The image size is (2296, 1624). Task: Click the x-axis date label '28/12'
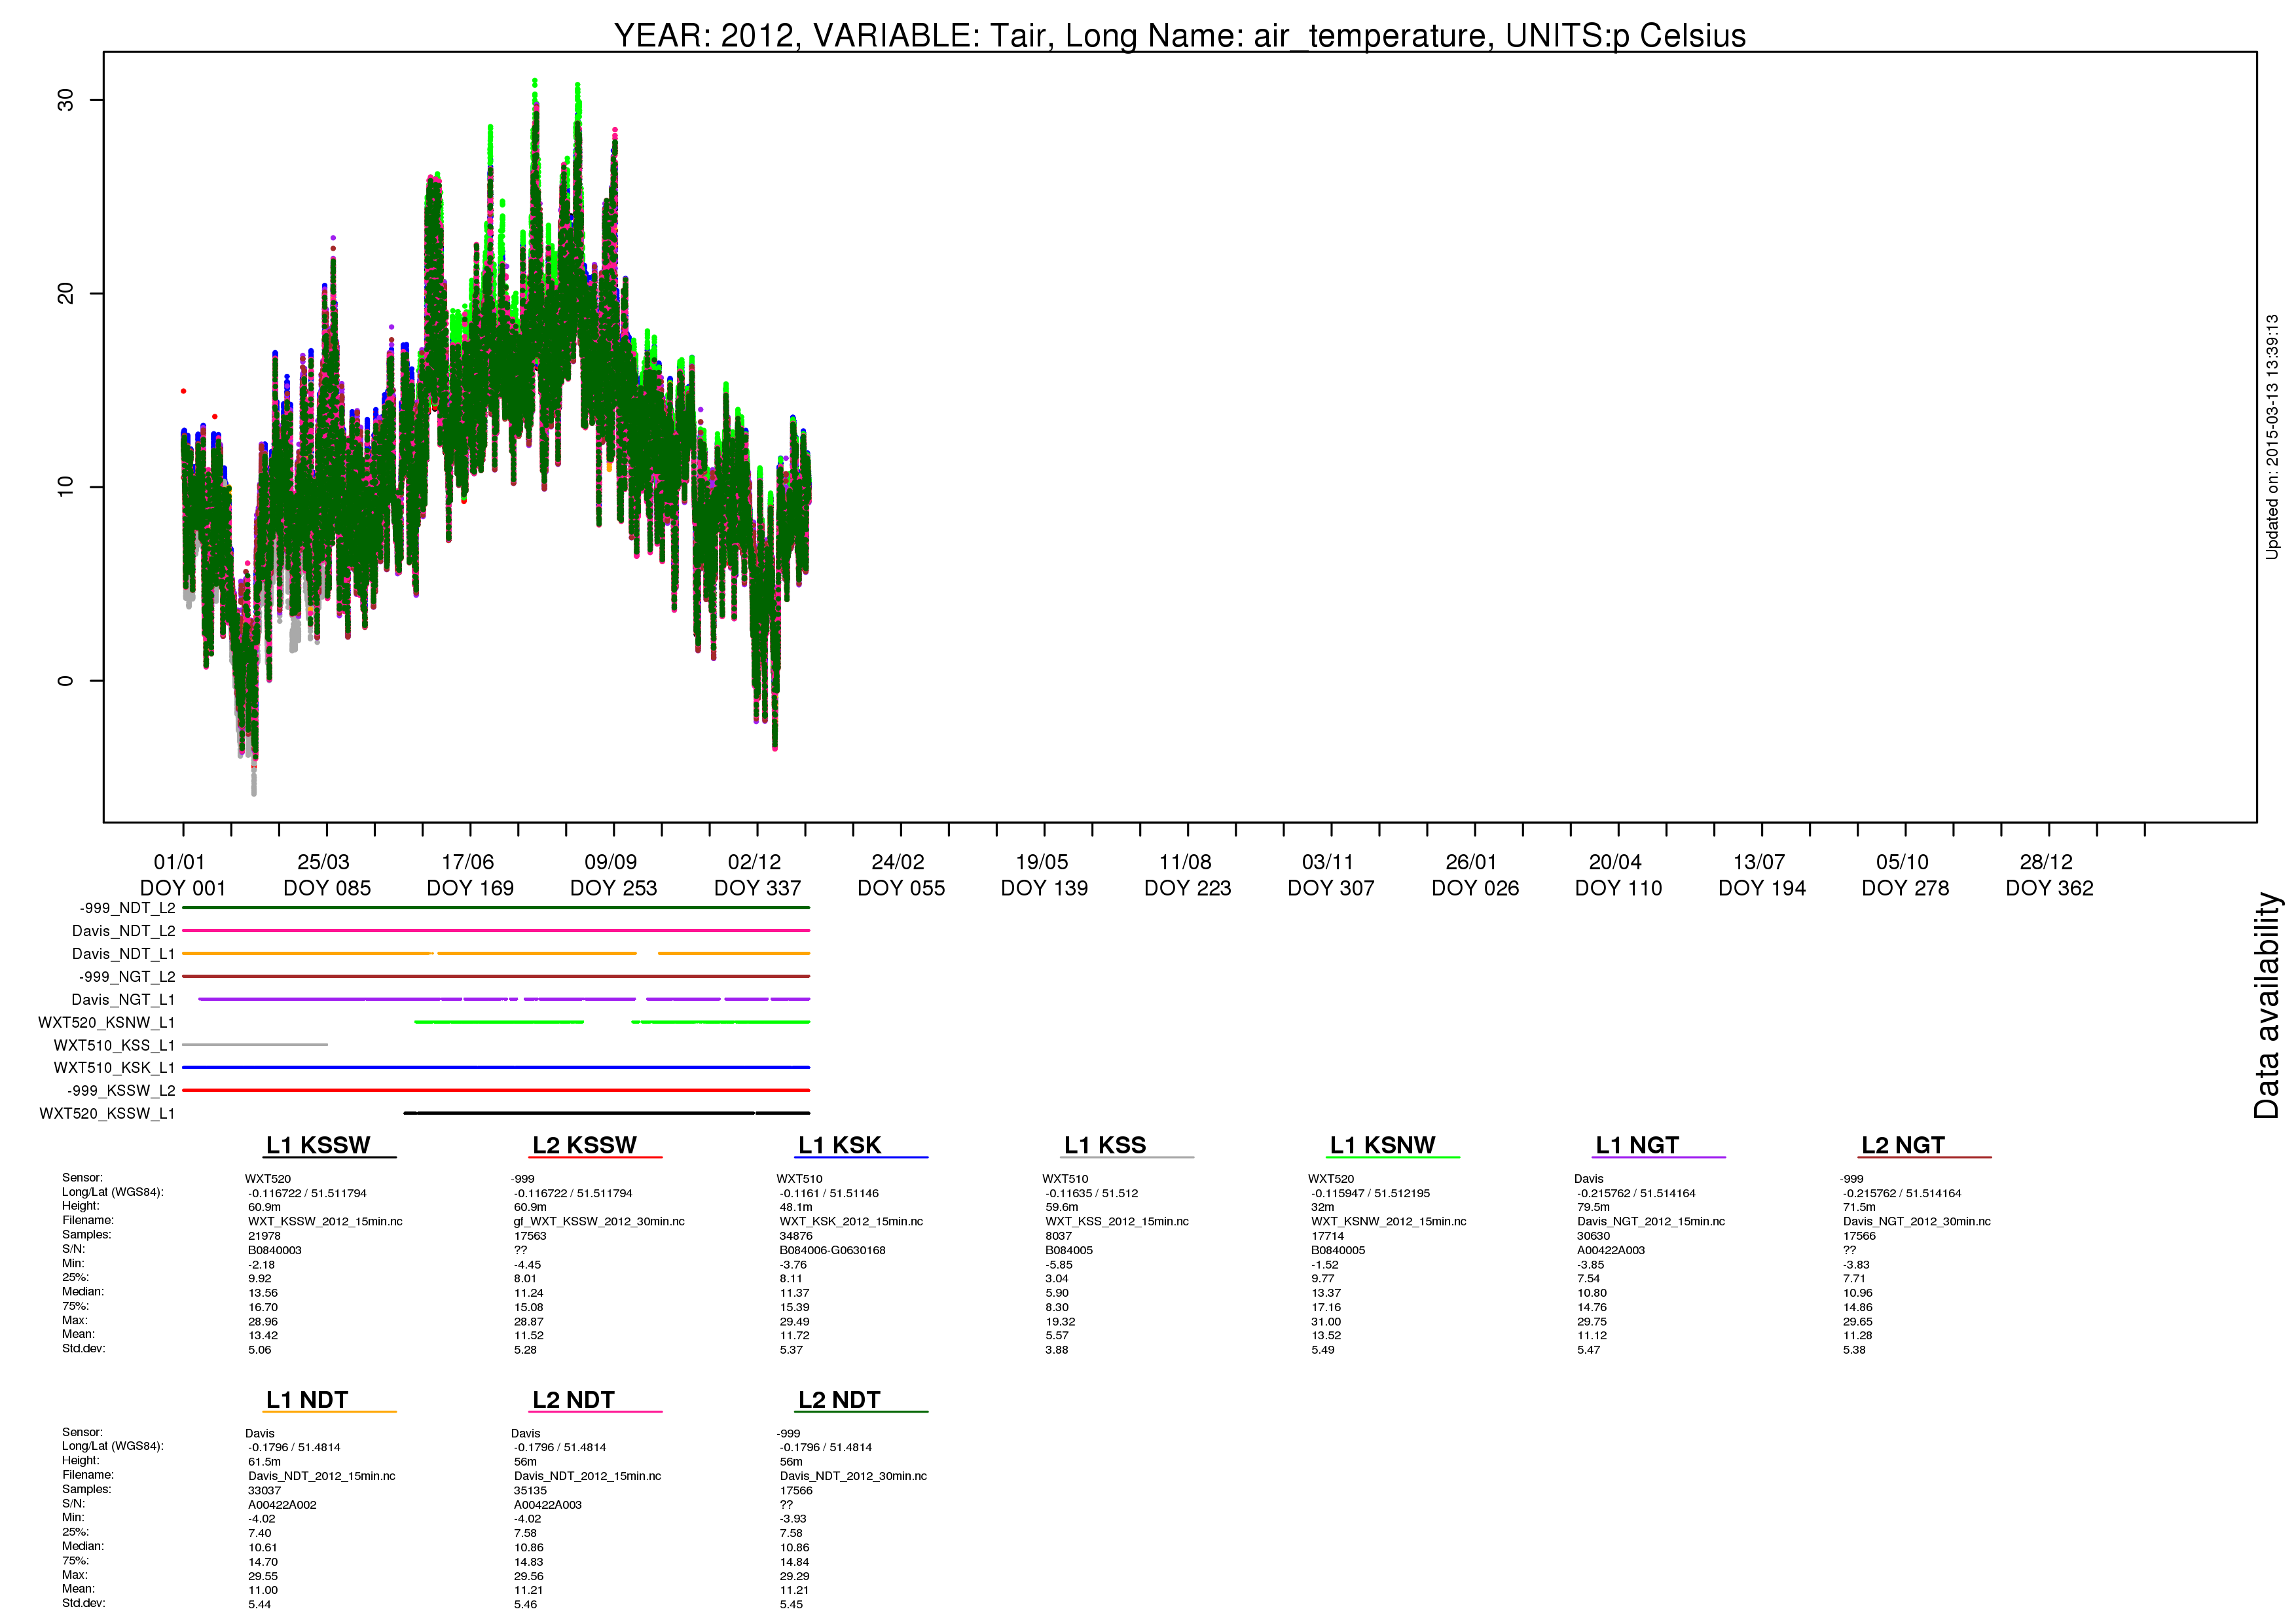click(2046, 862)
